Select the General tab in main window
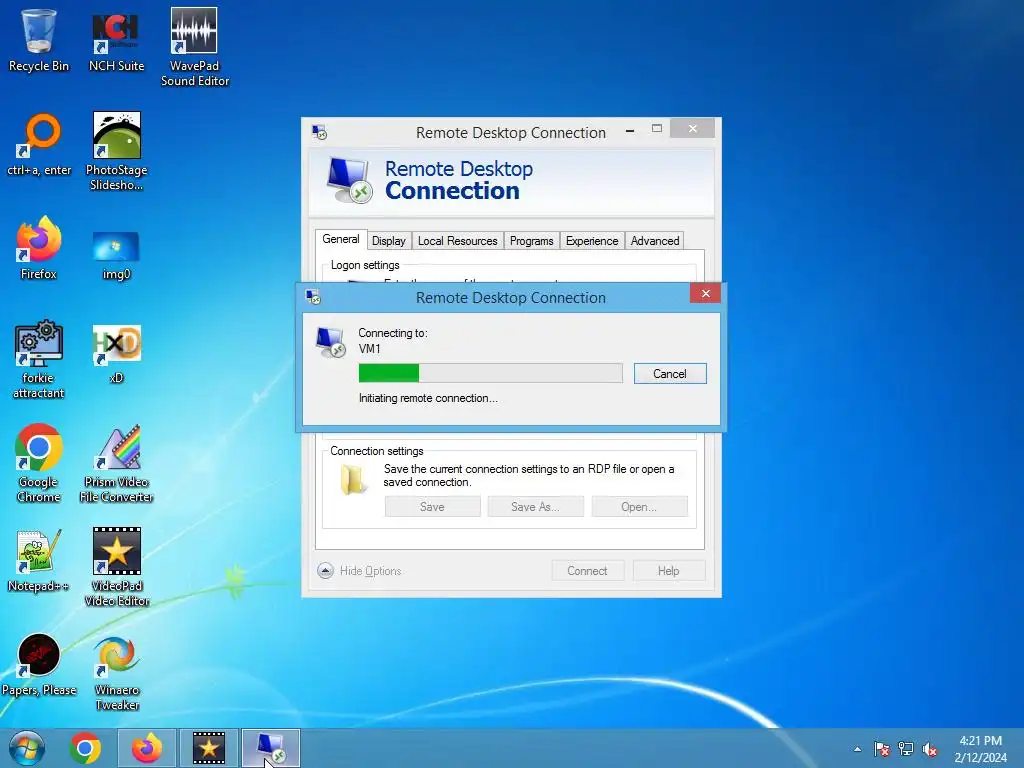This screenshot has height=768, width=1024. (x=341, y=239)
